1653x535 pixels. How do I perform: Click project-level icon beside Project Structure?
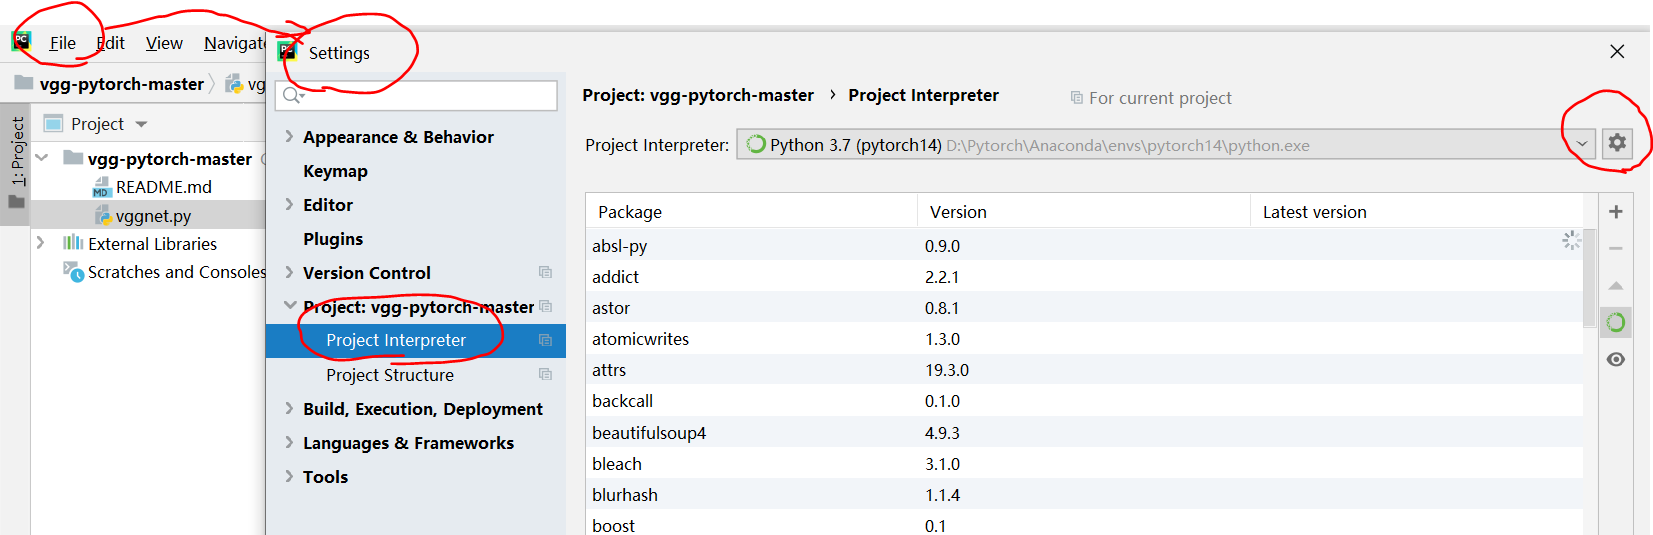click(545, 374)
